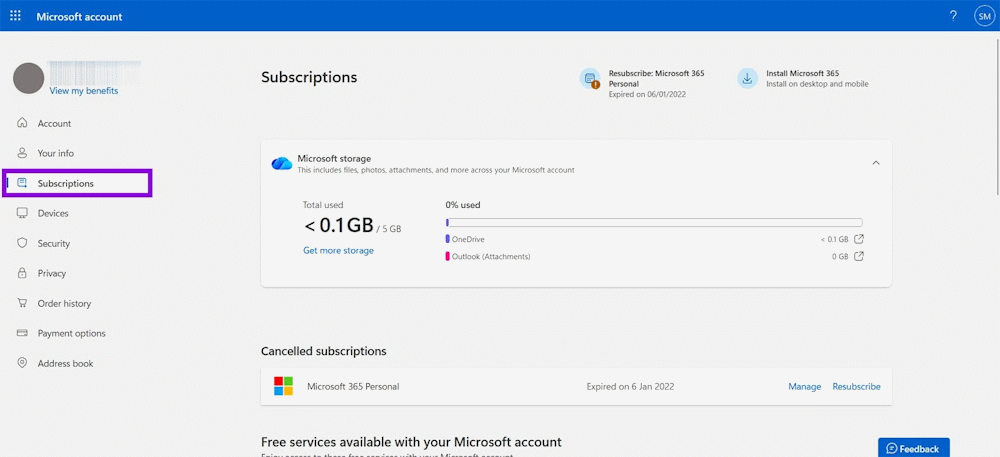The image size is (1000, 457).
Task: Click Resubscribe in cancelled subscriptions row
Action: [857, 386]
